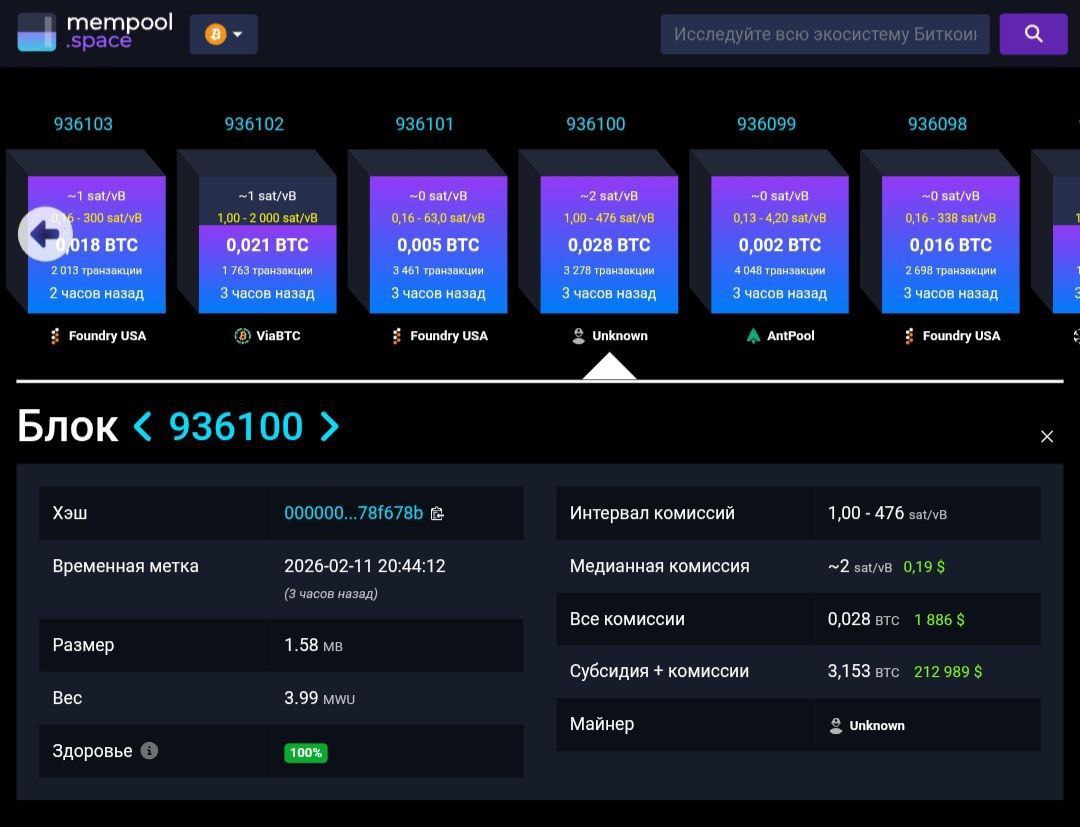
Task: Click the Foundry USA label under block 936101
Action: (448, 336)
